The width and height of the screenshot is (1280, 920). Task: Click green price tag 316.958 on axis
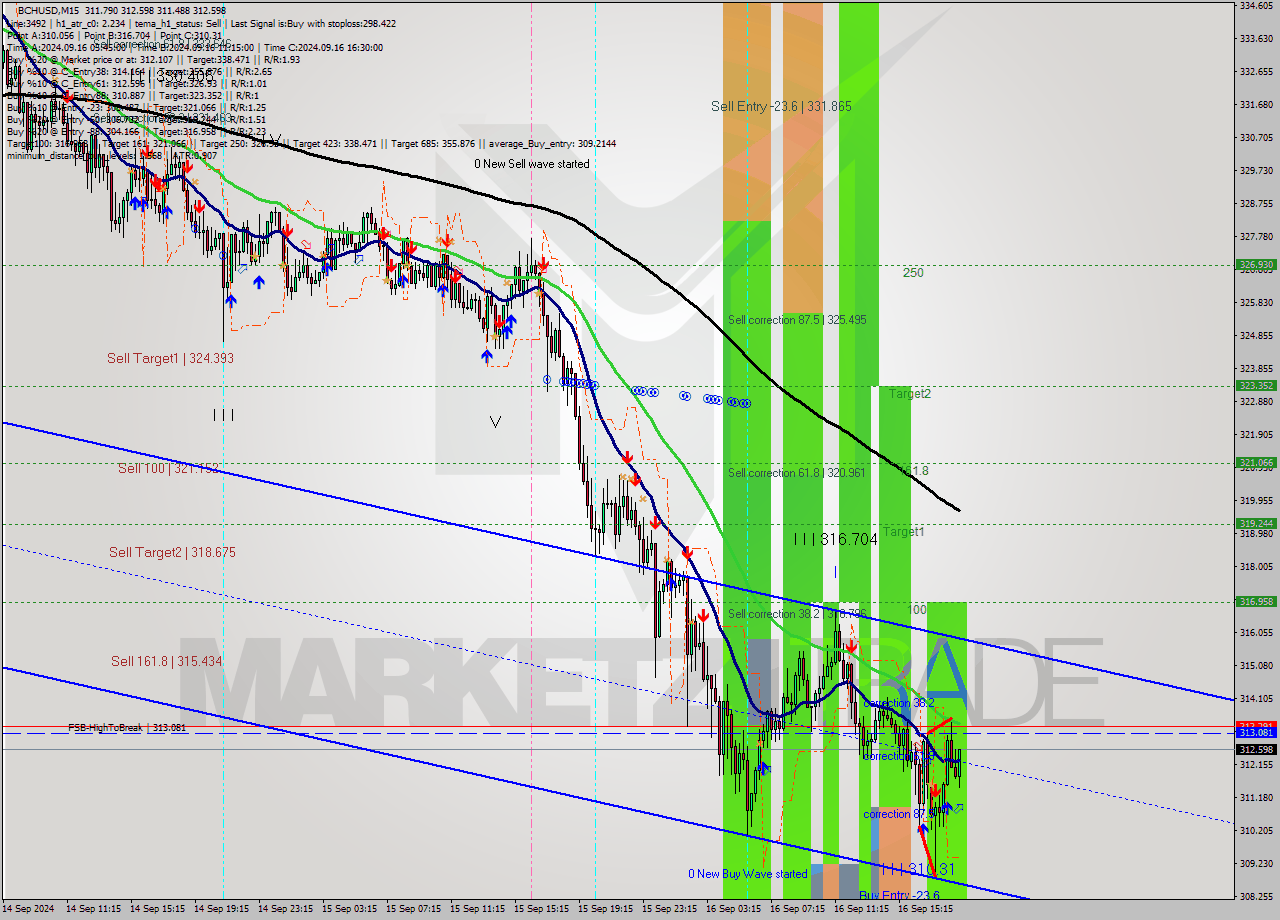1256,602
